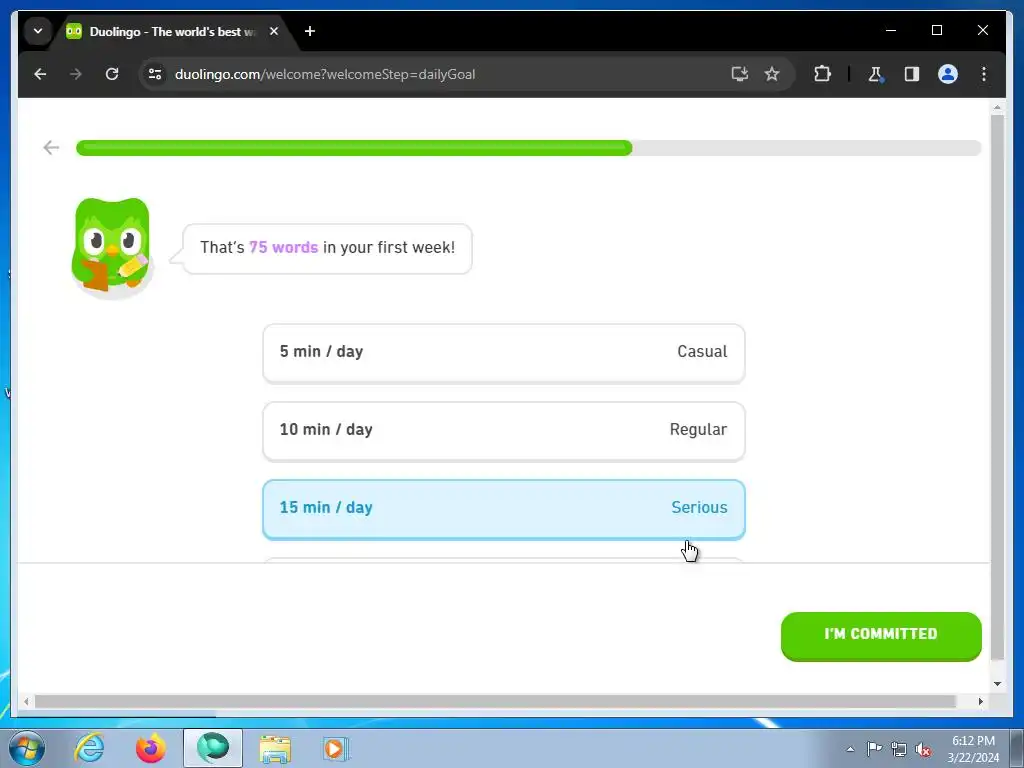Select 15 min / day Serious goal
1024x768 pixels.
[504, 509]
